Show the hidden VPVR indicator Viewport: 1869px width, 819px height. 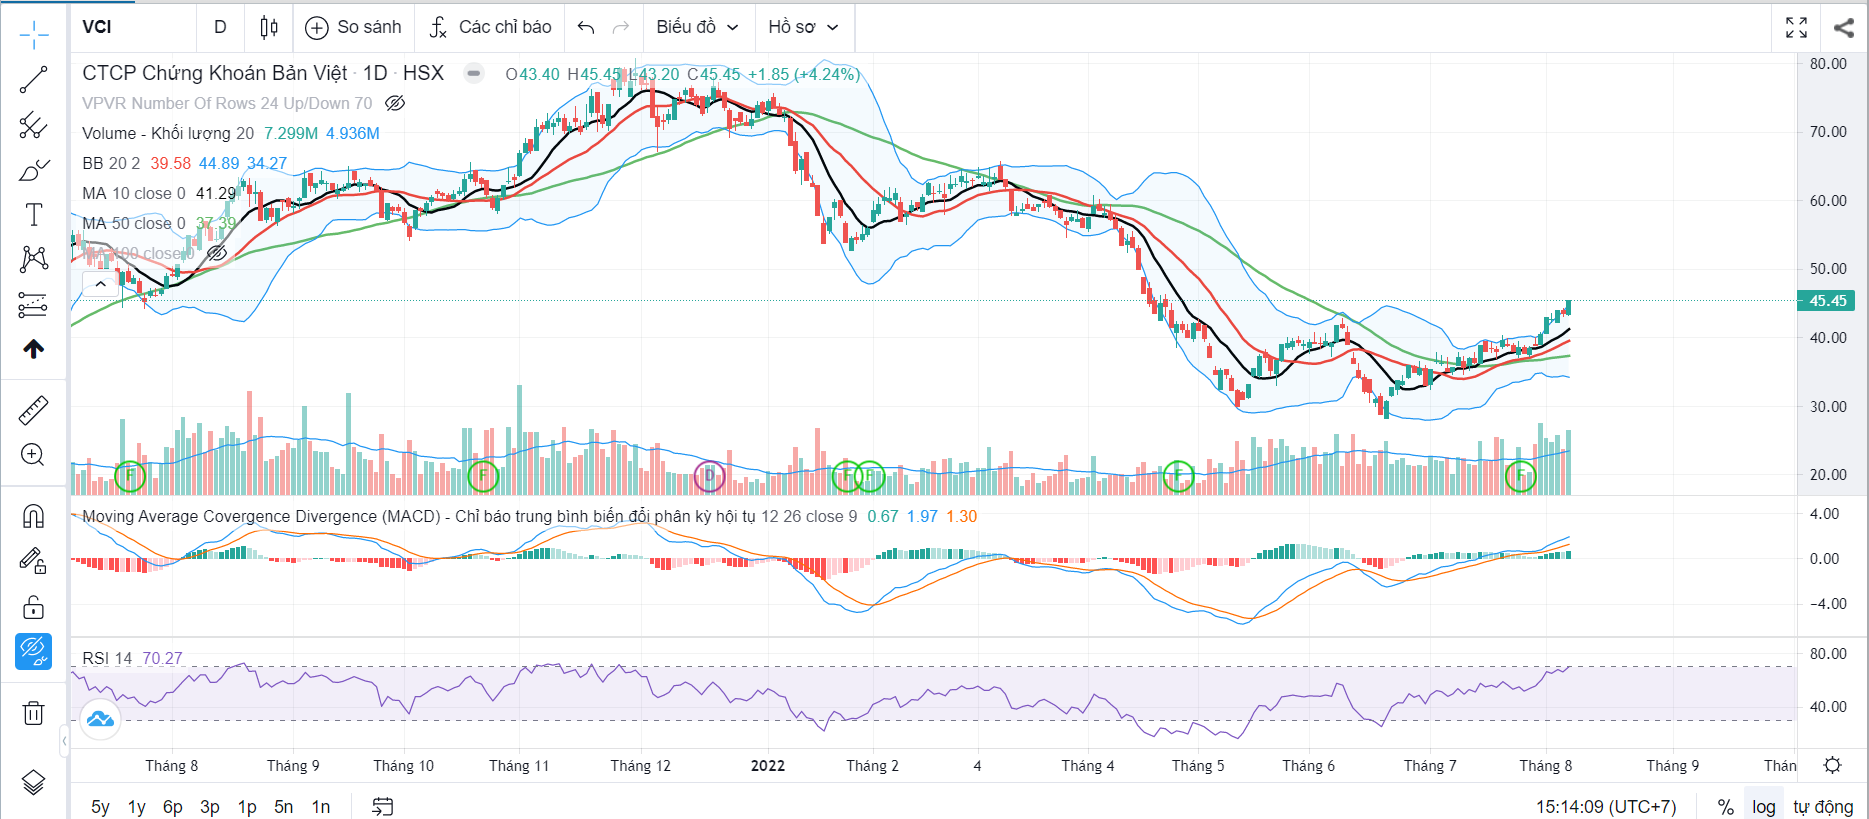pos(395,103)
